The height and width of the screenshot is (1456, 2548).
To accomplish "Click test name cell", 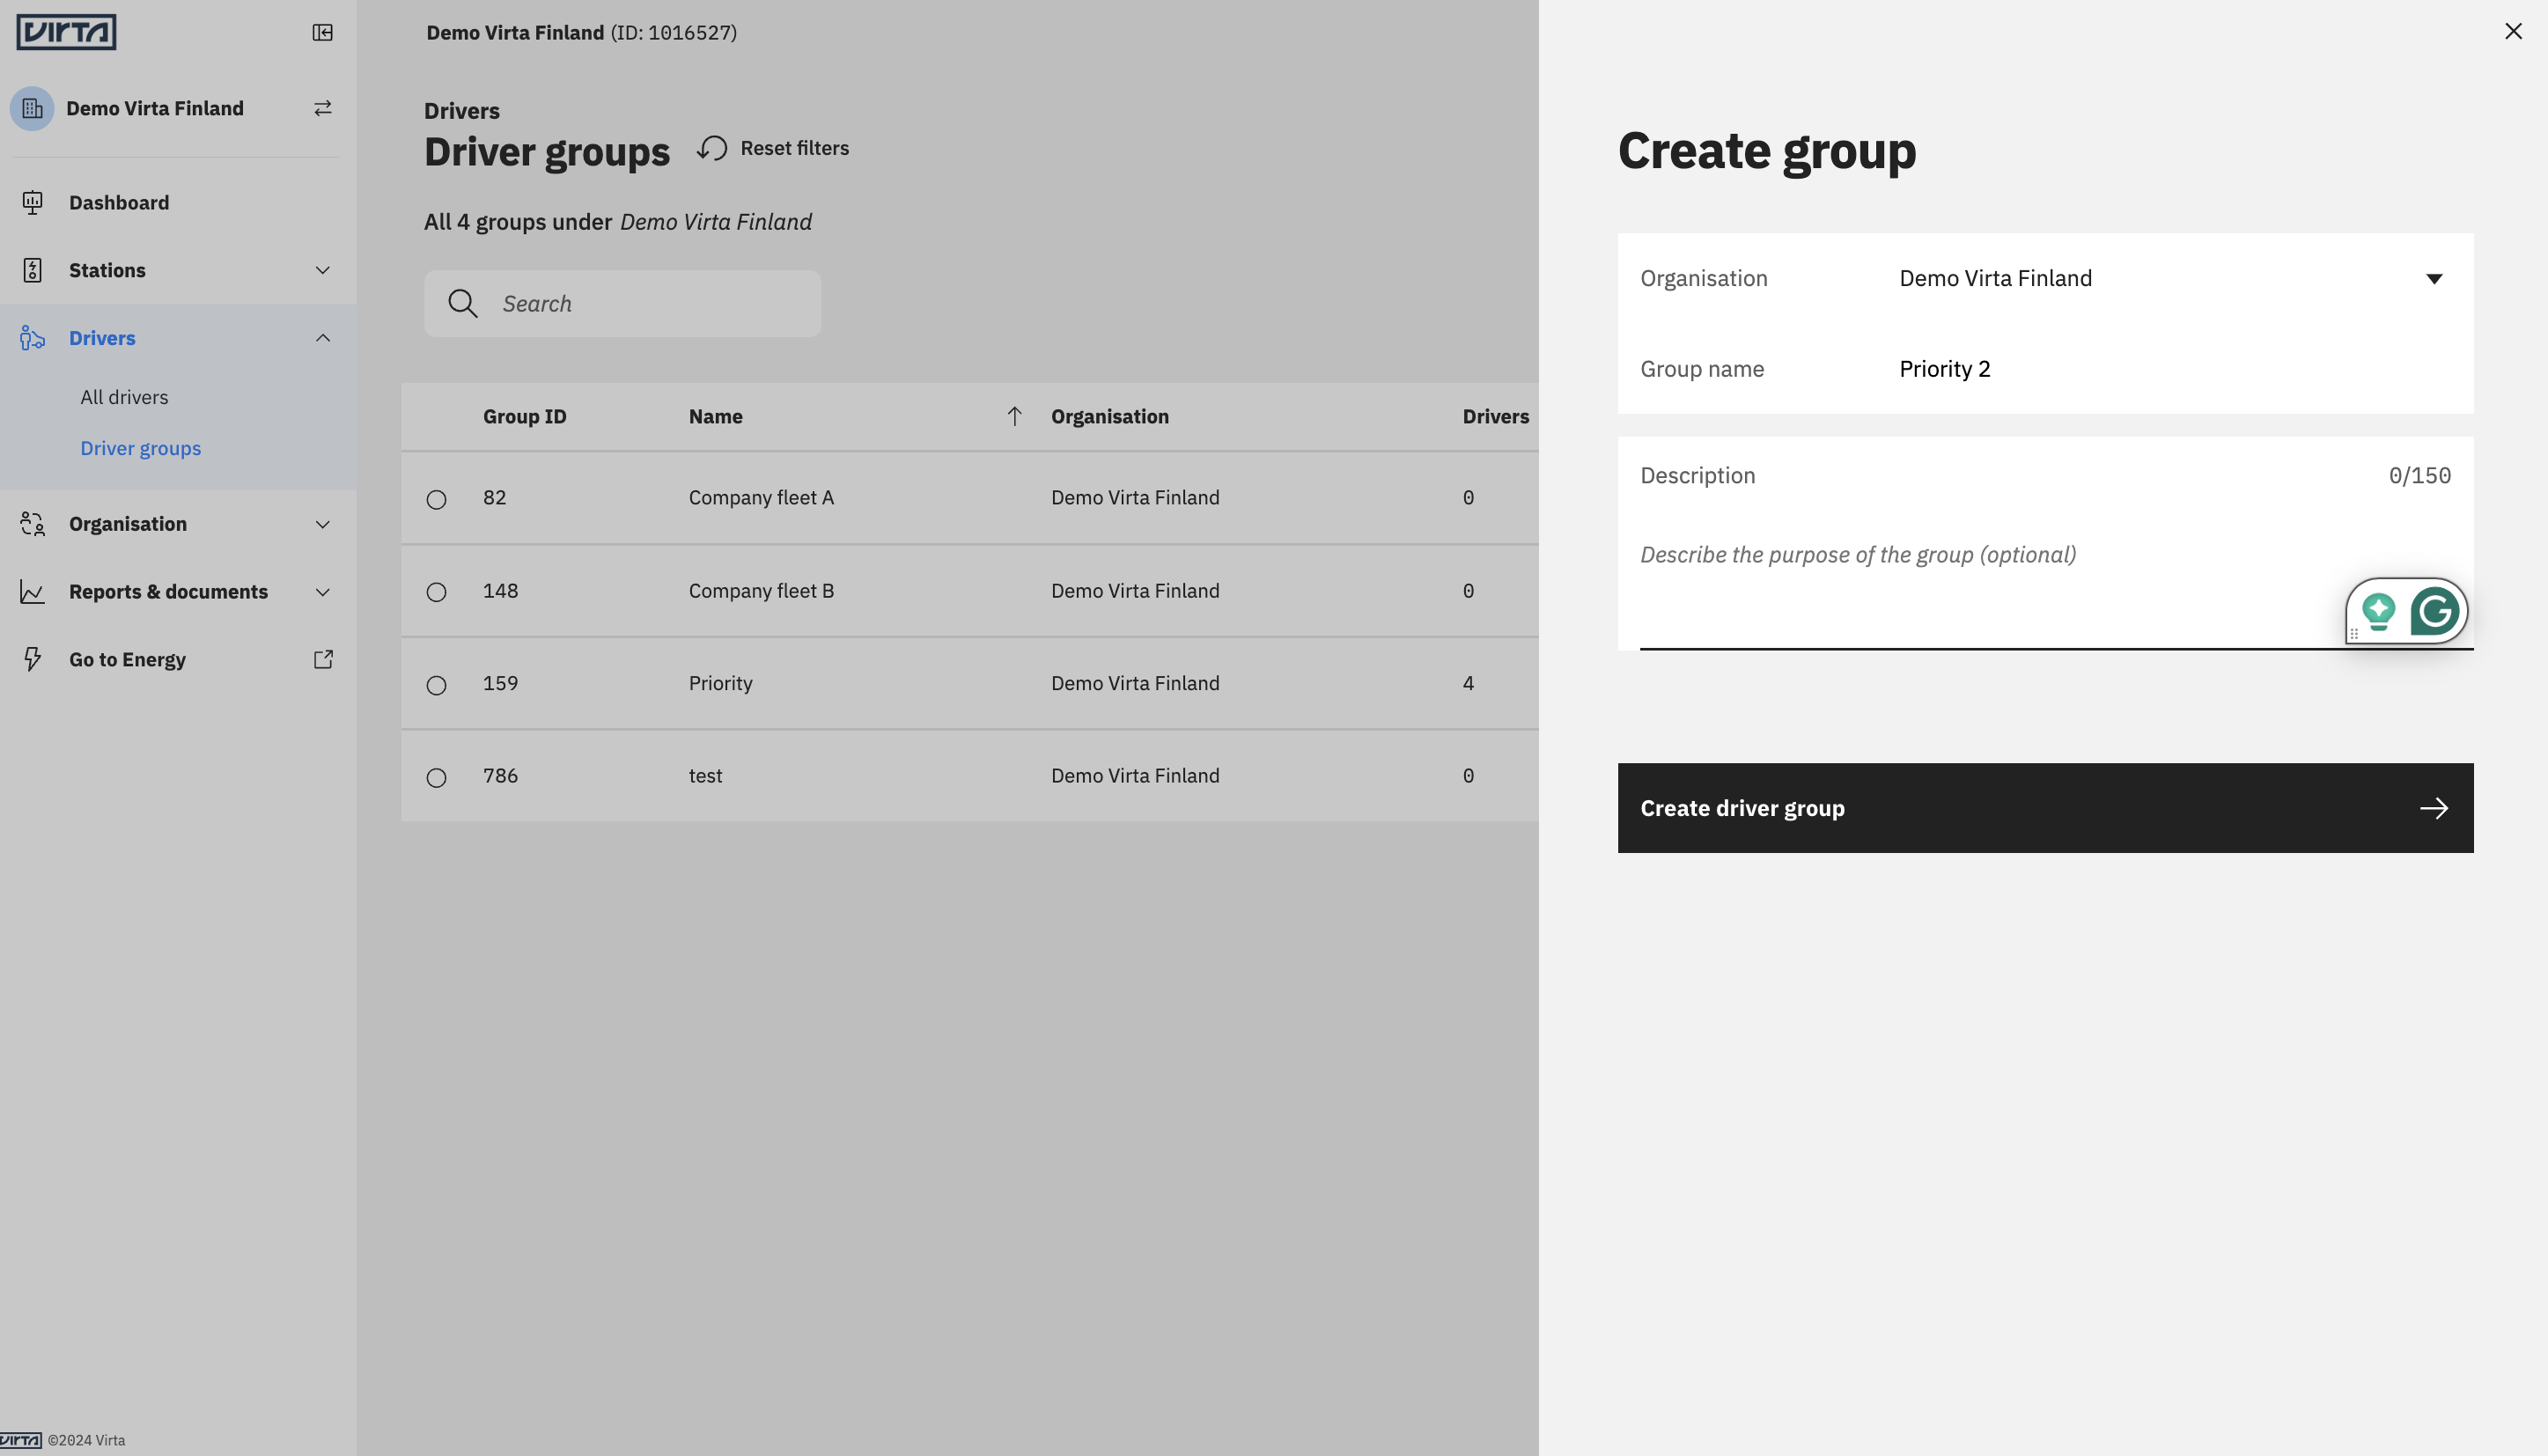I will click(705, 776).
